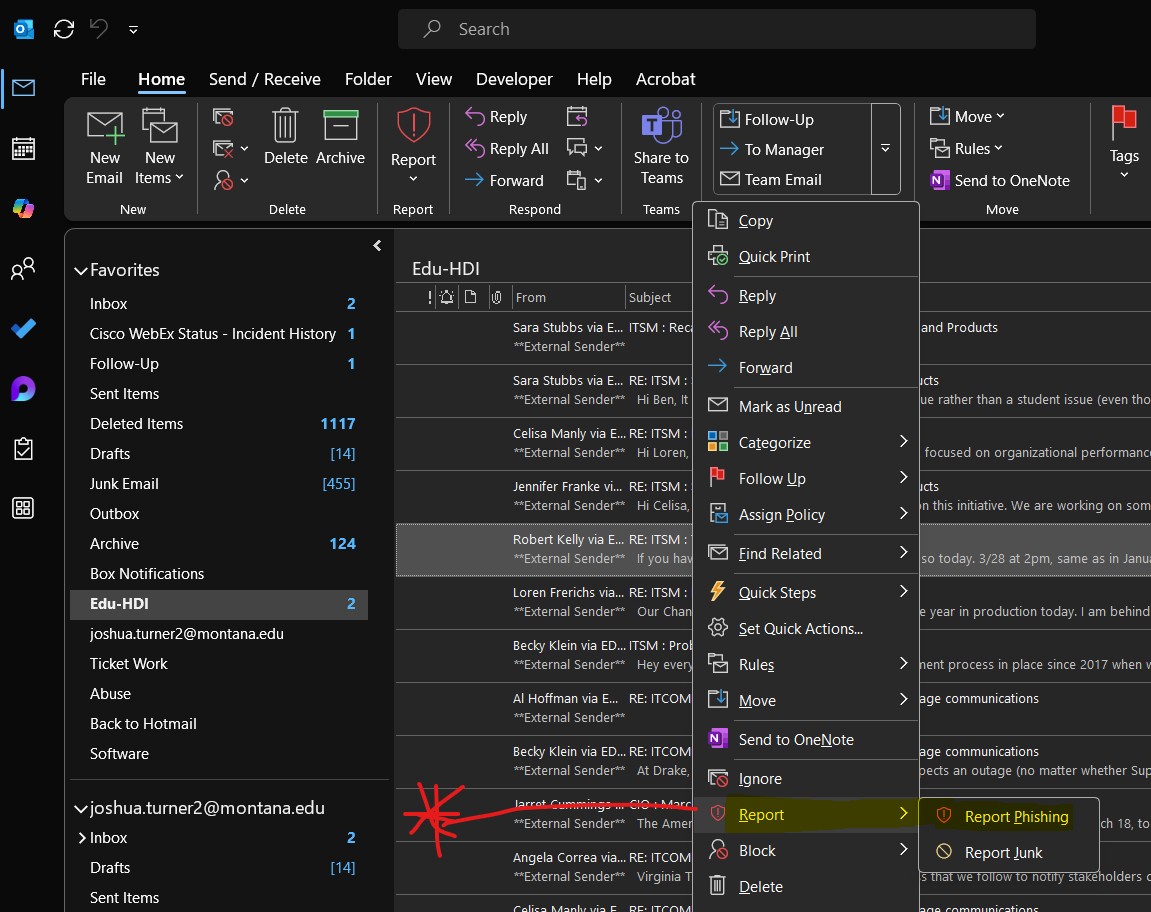Sort by attachment paperclip column header

497,297
